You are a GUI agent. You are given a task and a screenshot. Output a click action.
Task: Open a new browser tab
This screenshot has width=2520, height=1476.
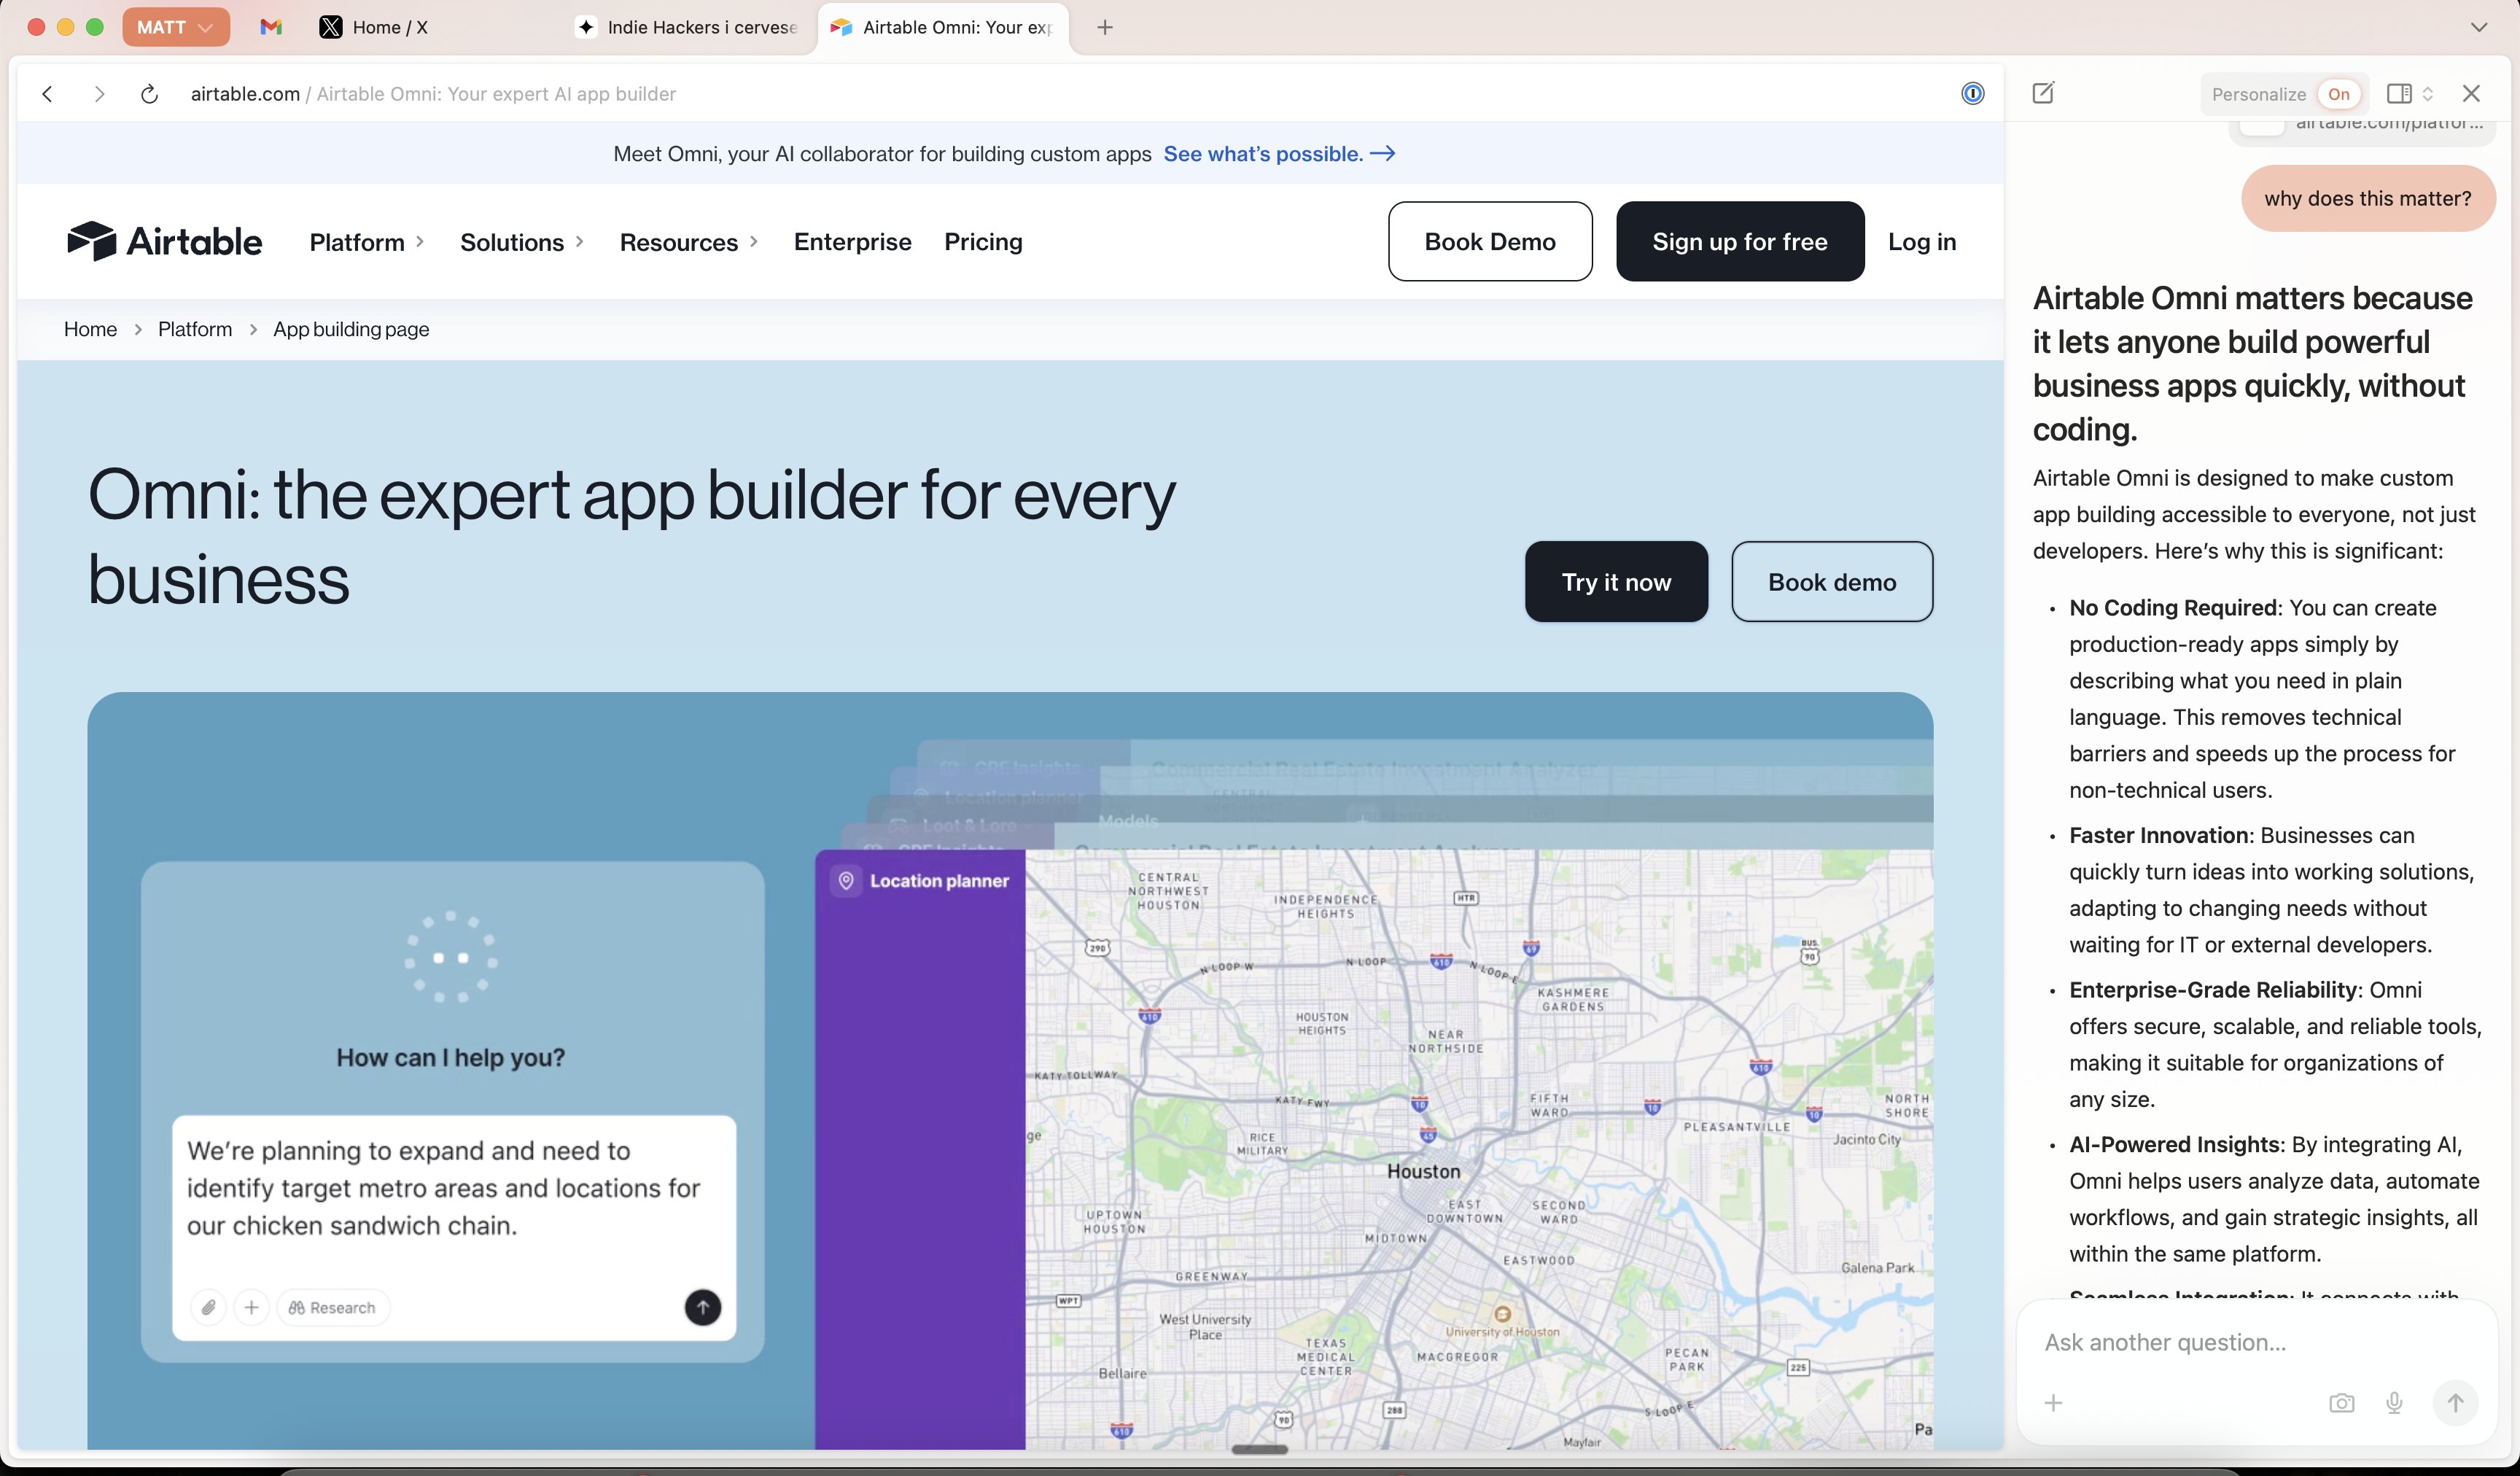1105,27
